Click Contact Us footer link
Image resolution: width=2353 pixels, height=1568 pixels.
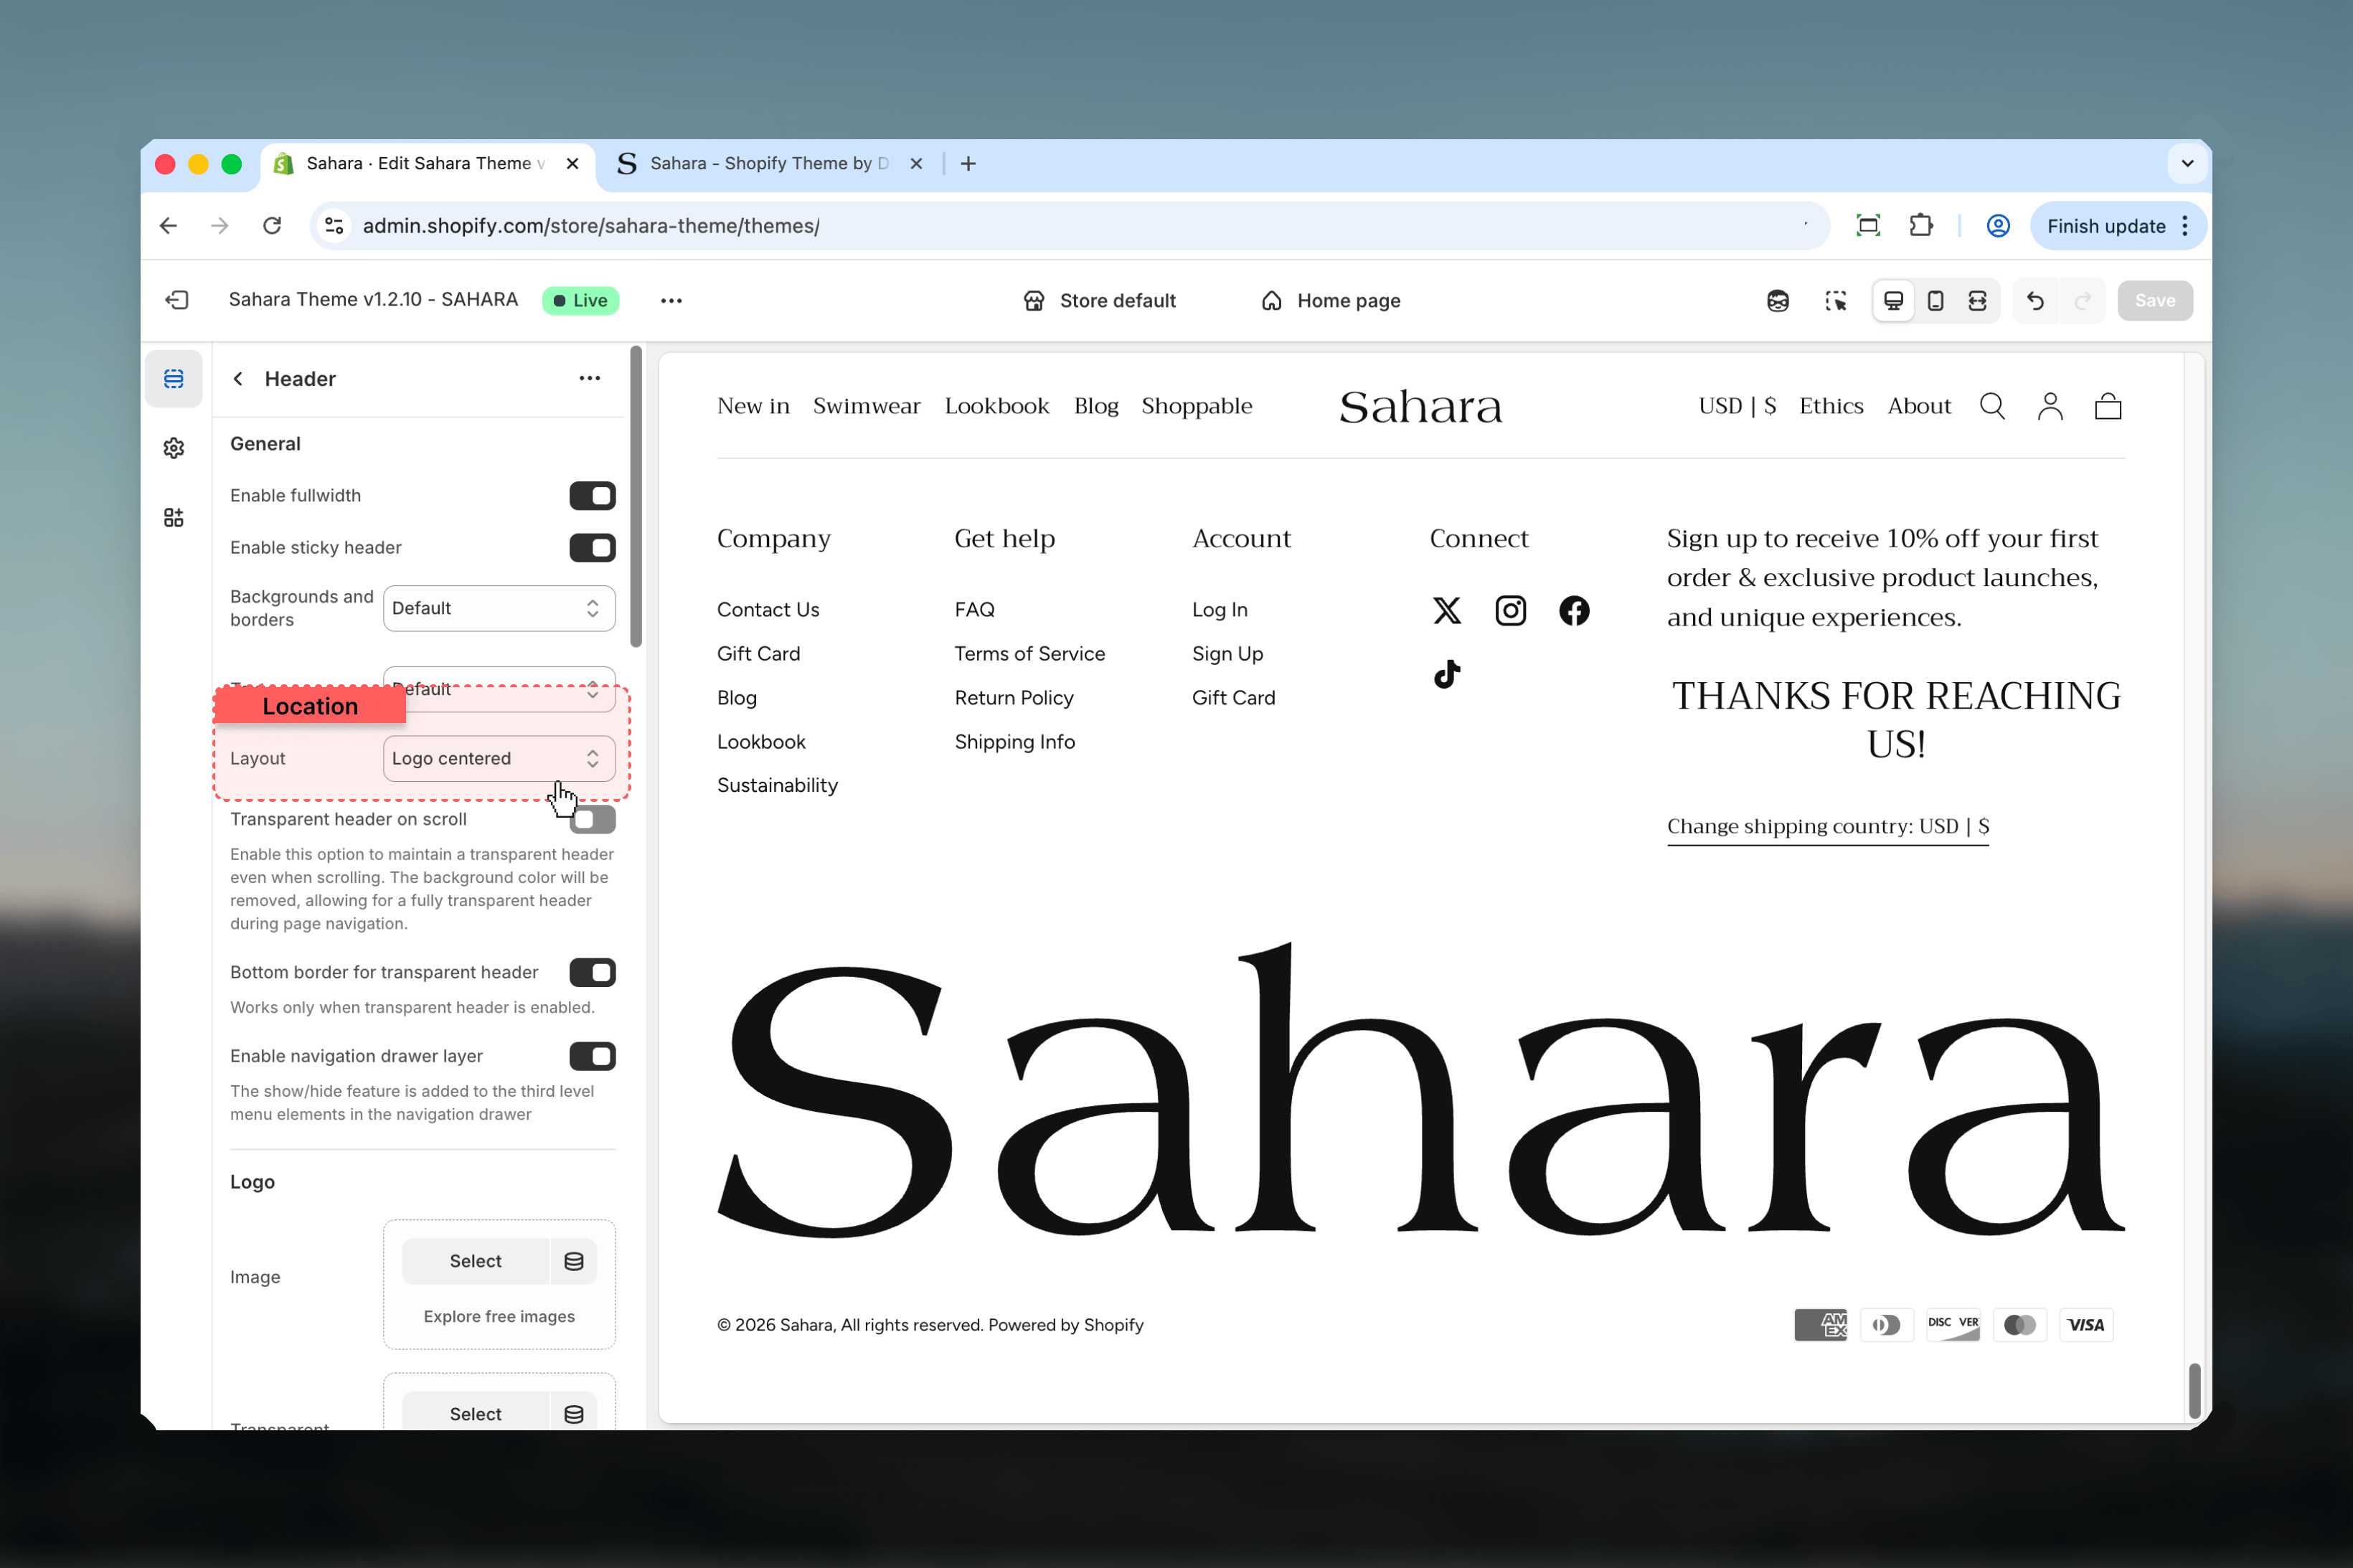[768, 610]
